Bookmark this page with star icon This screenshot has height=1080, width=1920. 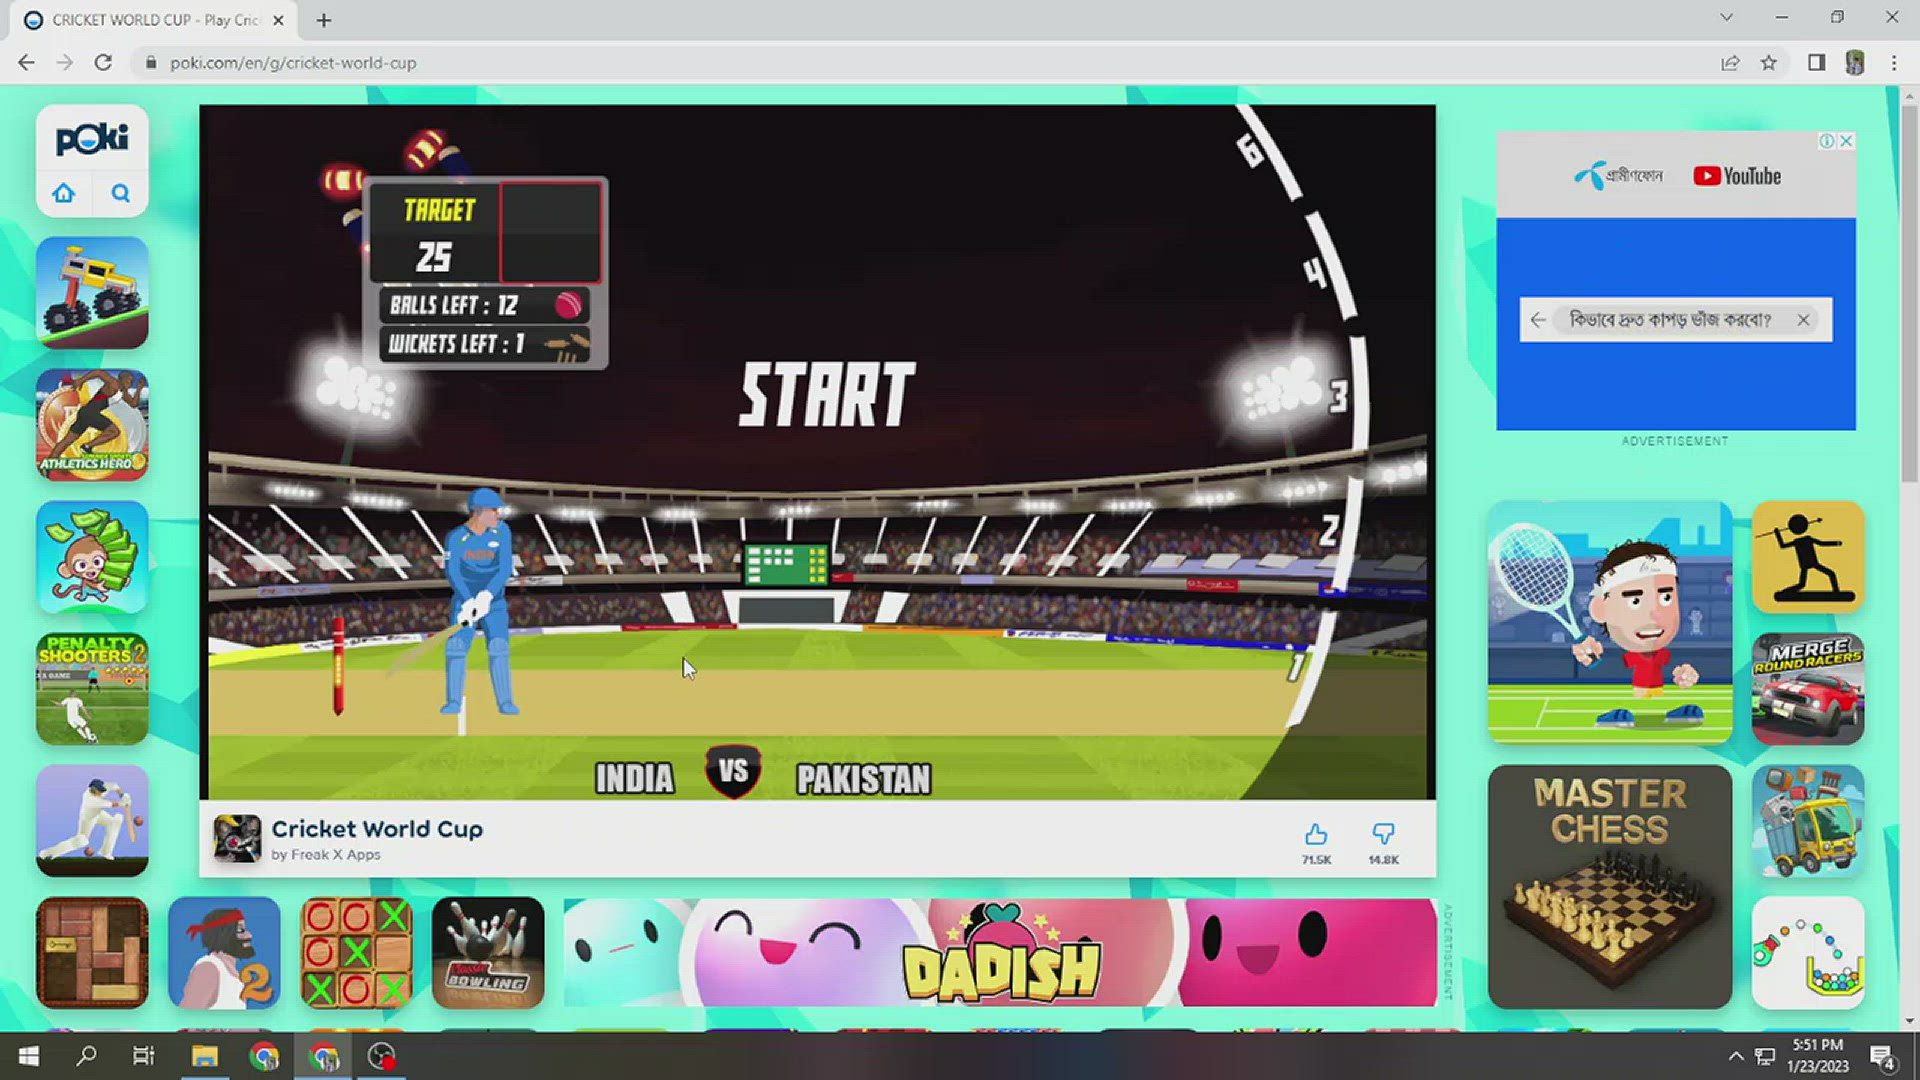tap(1769, 63)
